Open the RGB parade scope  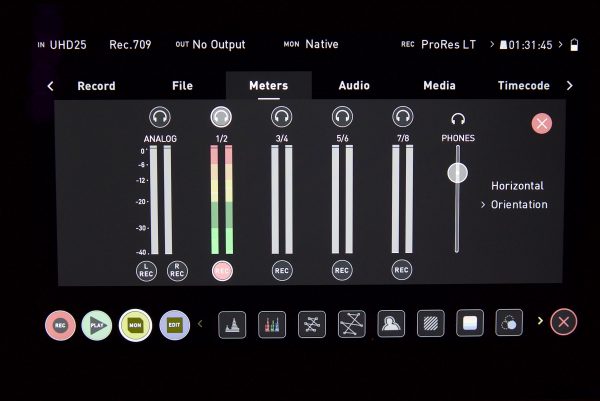[x=271, y=323]
